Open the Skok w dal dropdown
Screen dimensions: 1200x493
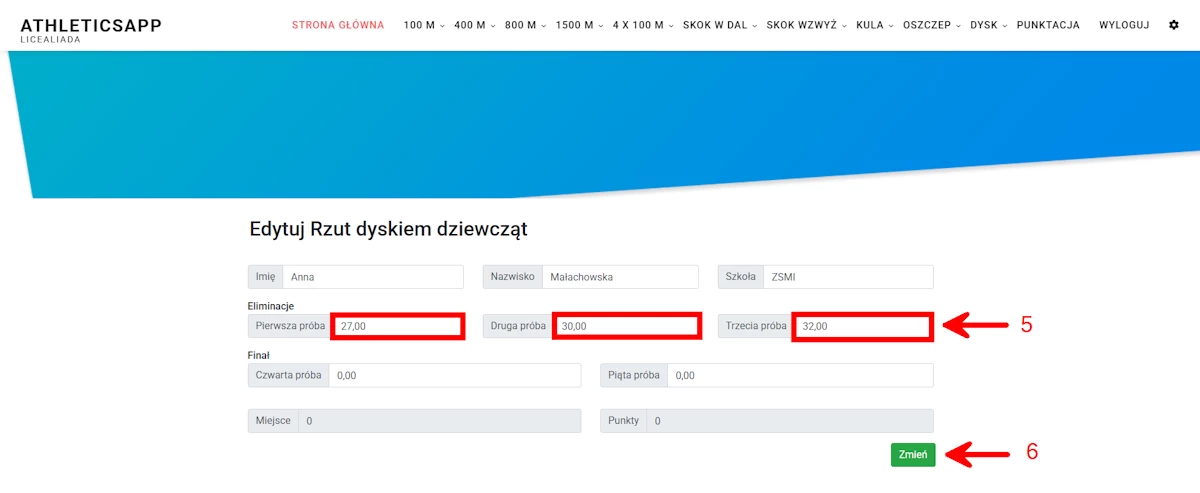pos(719,25)
